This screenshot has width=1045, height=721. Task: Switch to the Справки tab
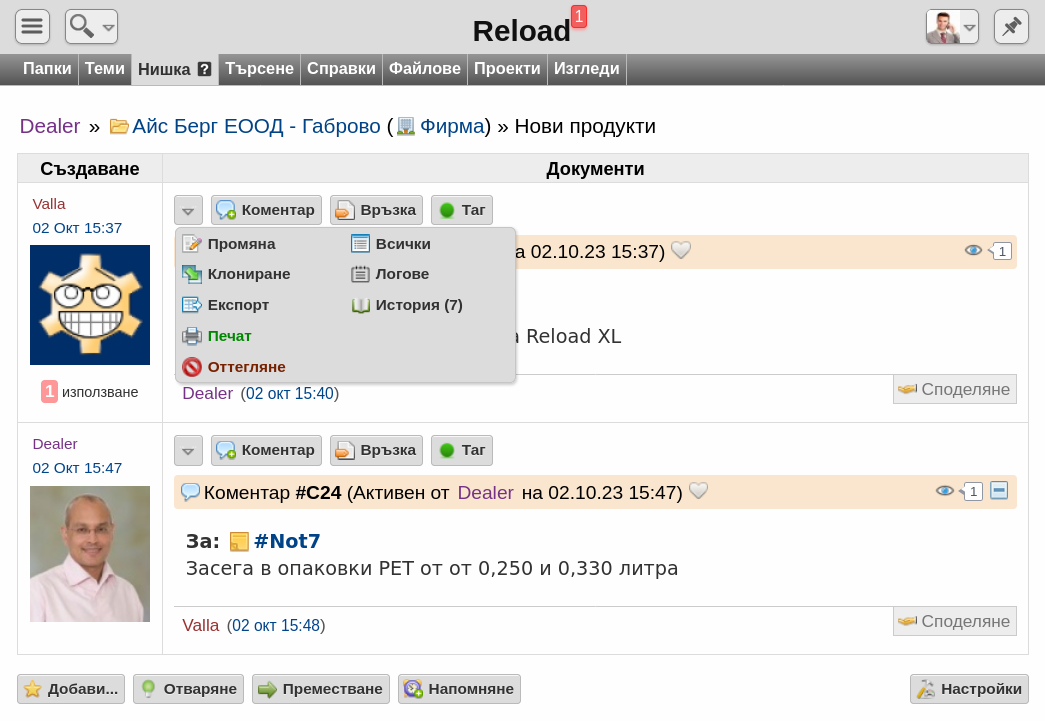point(341,69)
